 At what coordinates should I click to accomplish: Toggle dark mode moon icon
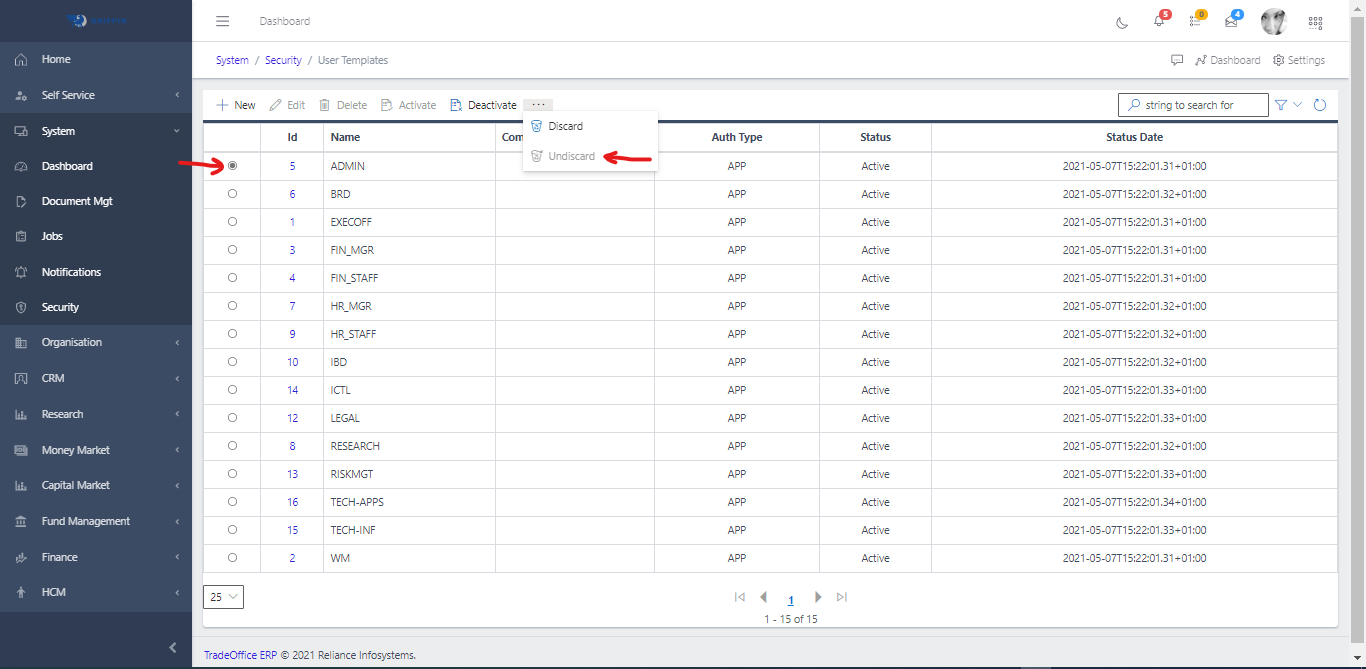pyautogui.click(x=1122, y=22)
